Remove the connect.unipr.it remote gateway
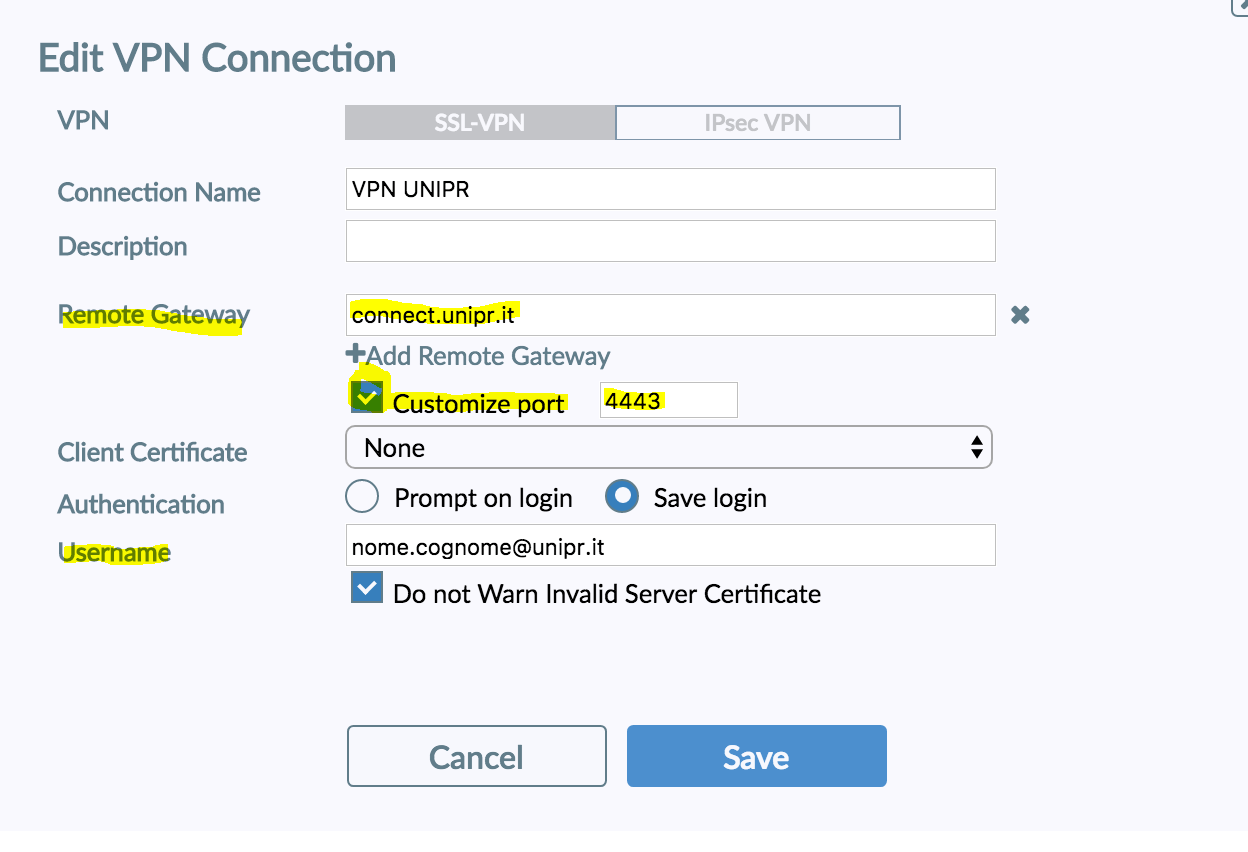Image resolution: width=1248 pixels, height=852 pixels. (x=1020, y=315)
